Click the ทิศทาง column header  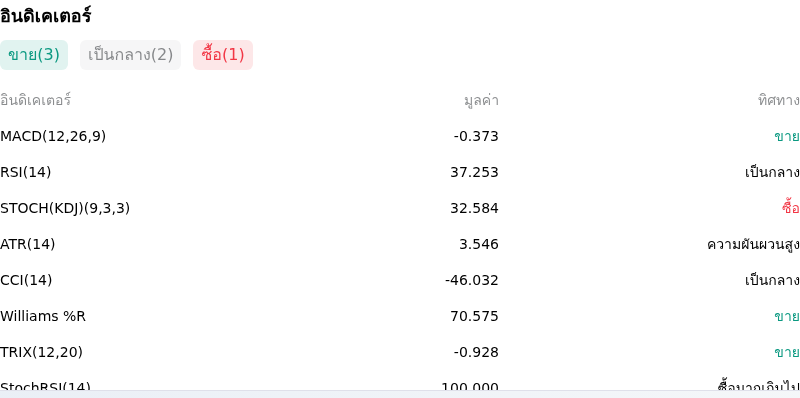779,101
